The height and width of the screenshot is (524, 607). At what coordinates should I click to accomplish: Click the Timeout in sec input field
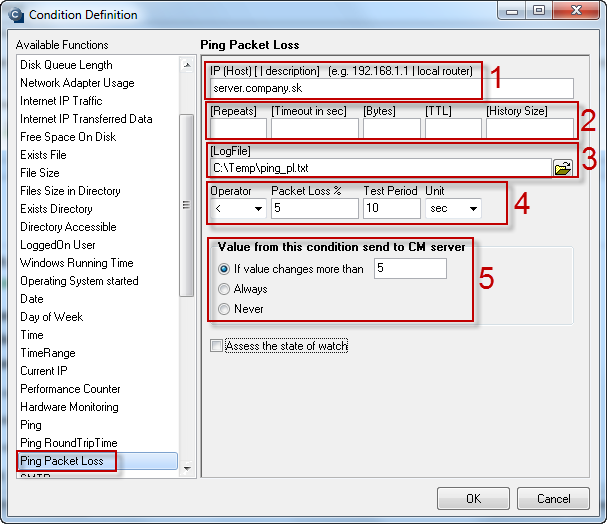(x=315, y=128)
